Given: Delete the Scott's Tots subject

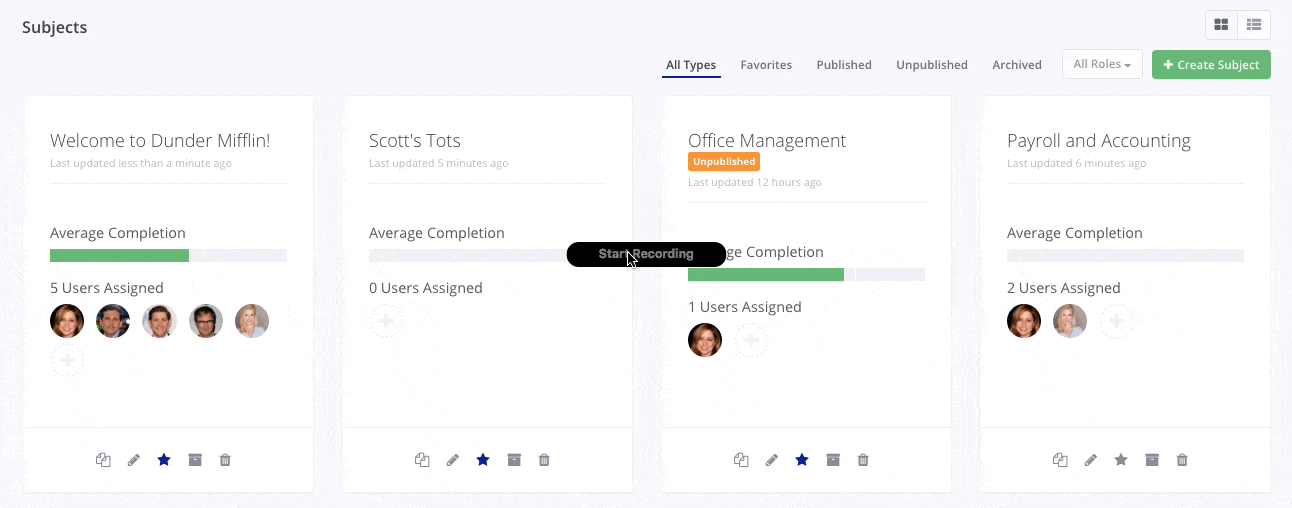Looking at the screenshot, I should pos(544,460).
